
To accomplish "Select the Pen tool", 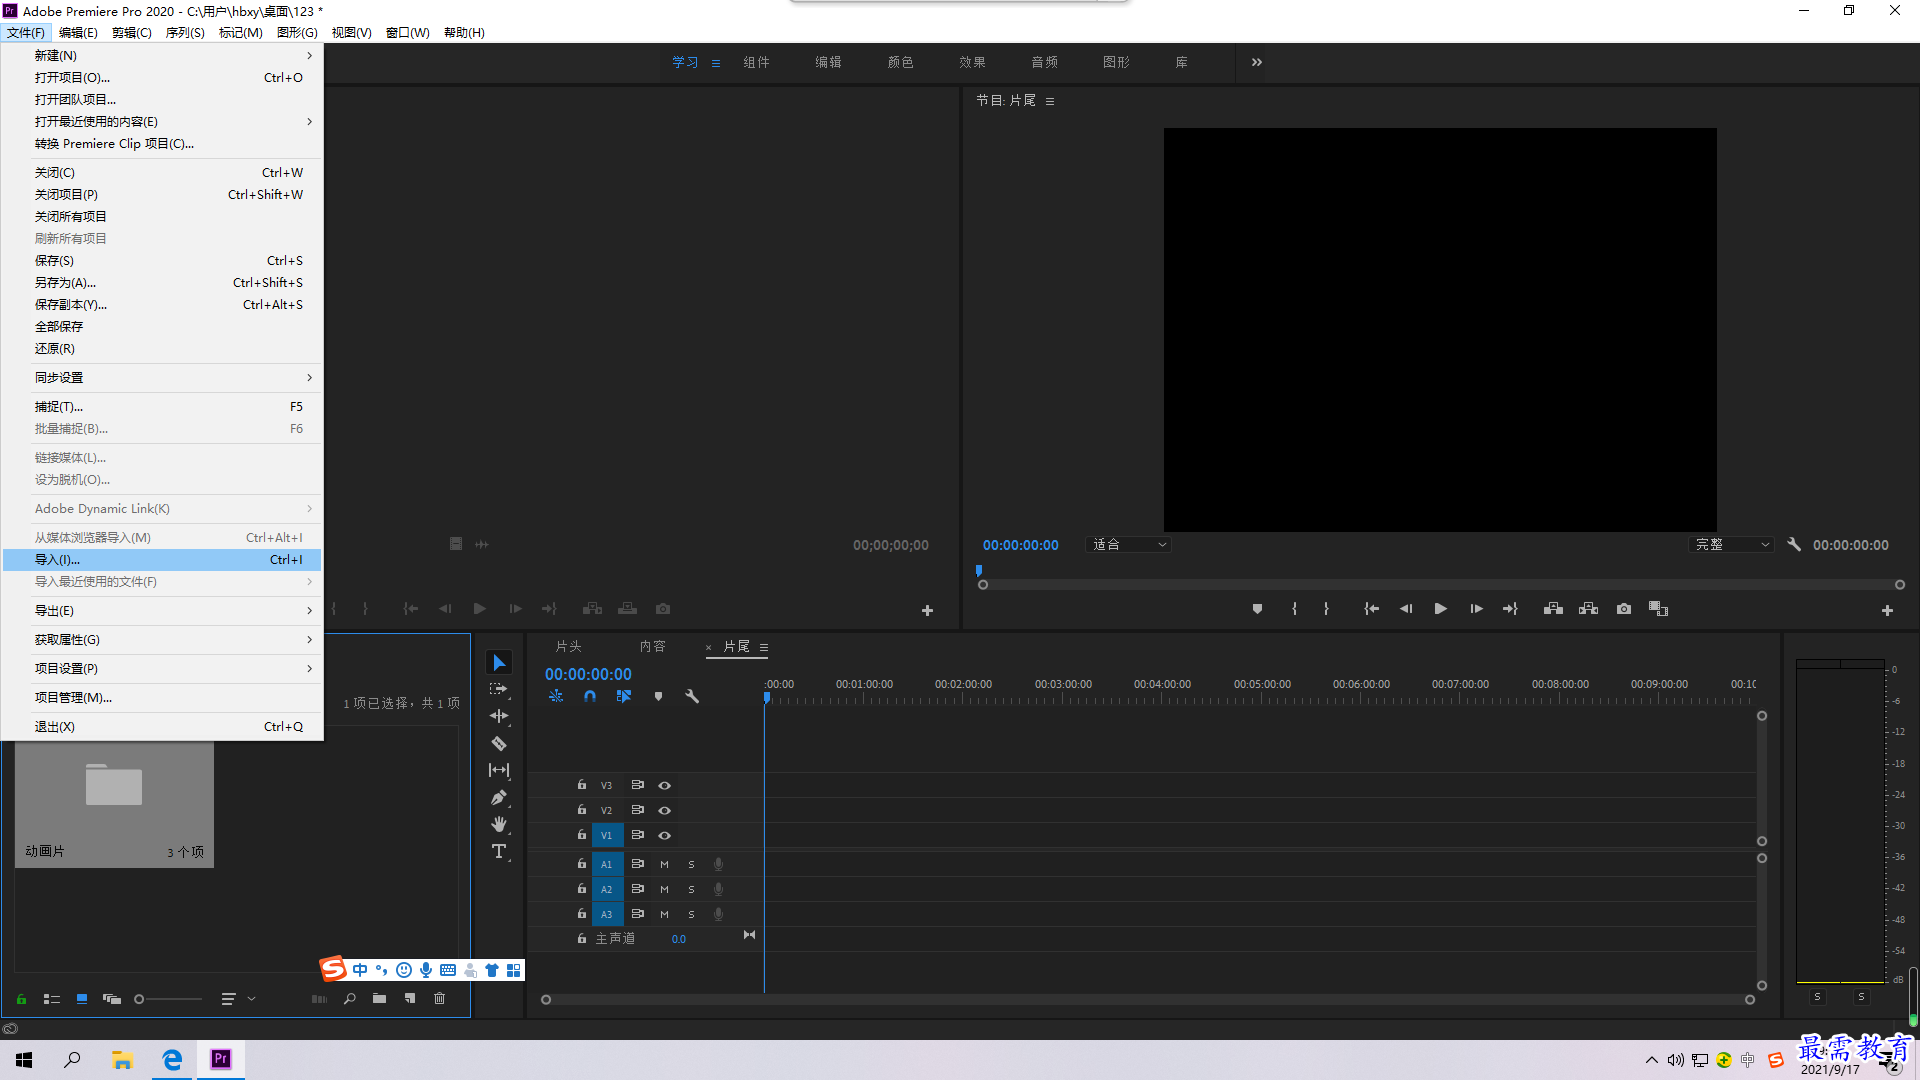I will click(499, 797).
